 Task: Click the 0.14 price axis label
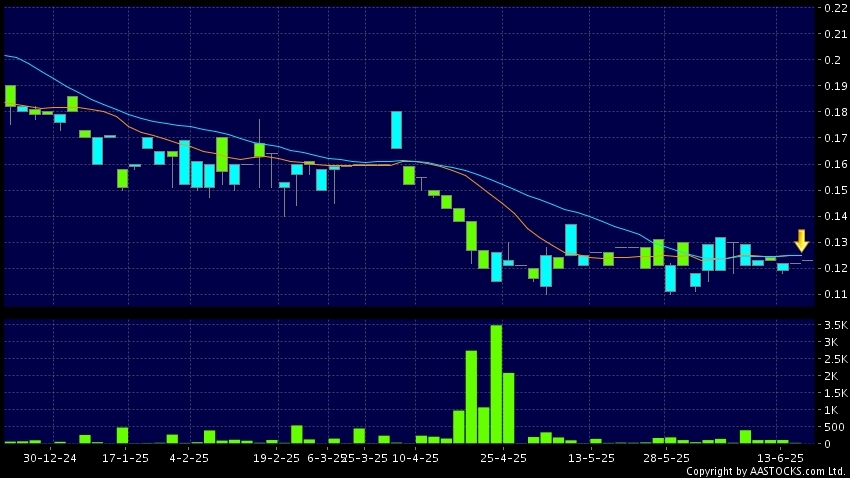(835, 216)
